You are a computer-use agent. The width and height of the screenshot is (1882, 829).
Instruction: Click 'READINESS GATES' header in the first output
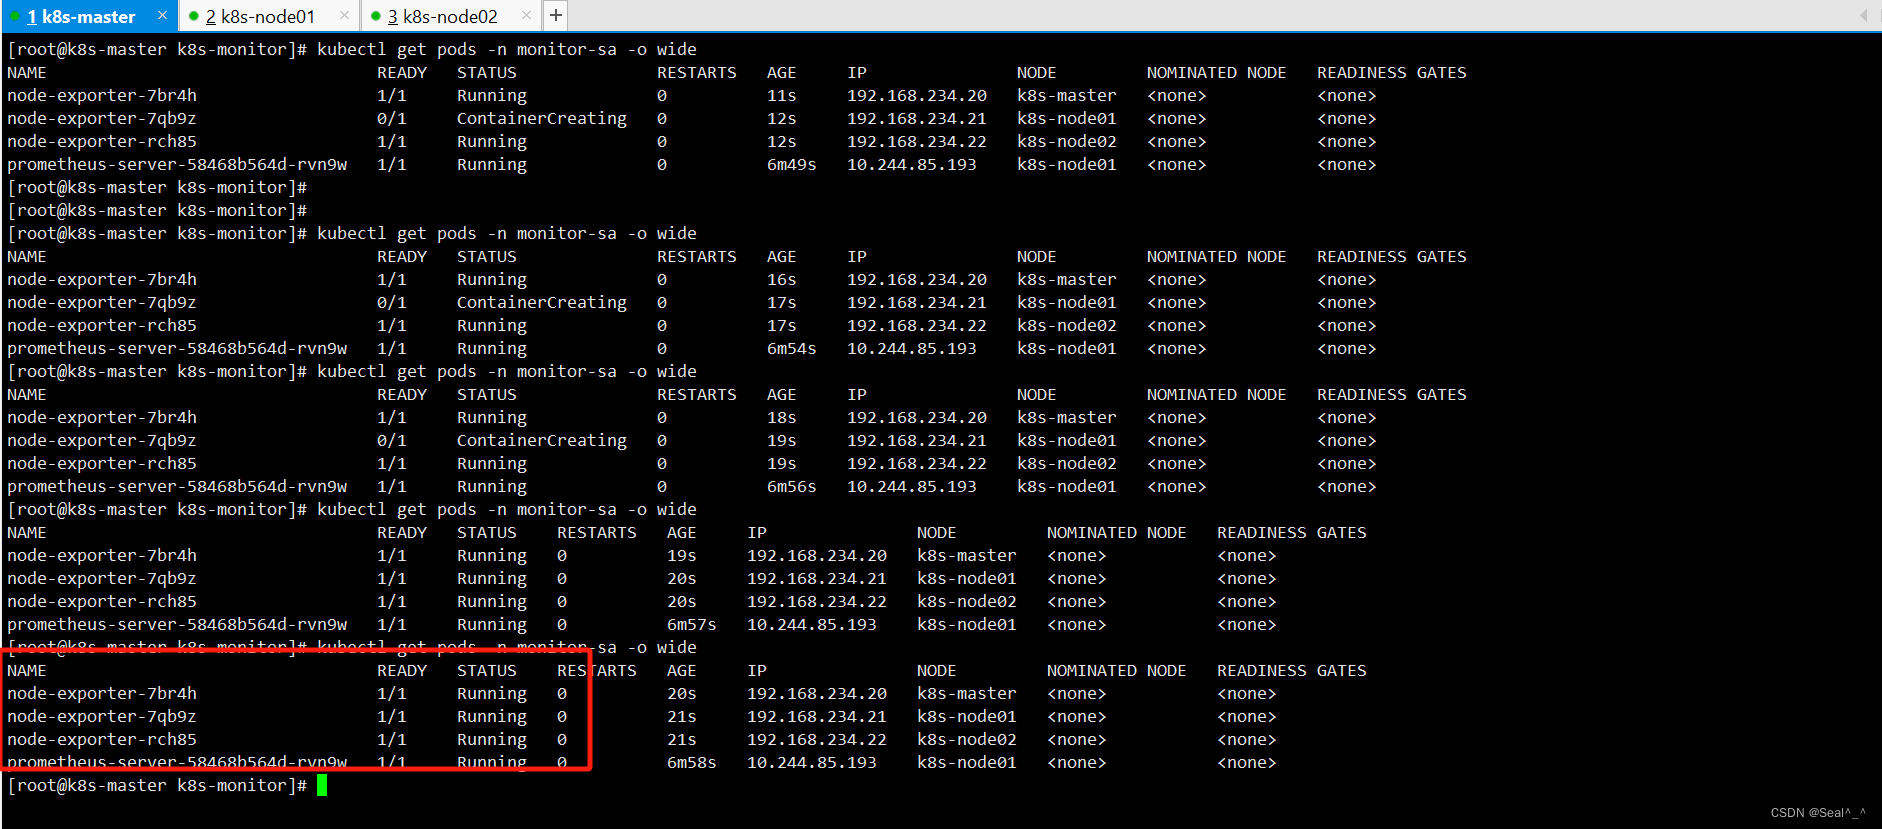[1392, 72]
